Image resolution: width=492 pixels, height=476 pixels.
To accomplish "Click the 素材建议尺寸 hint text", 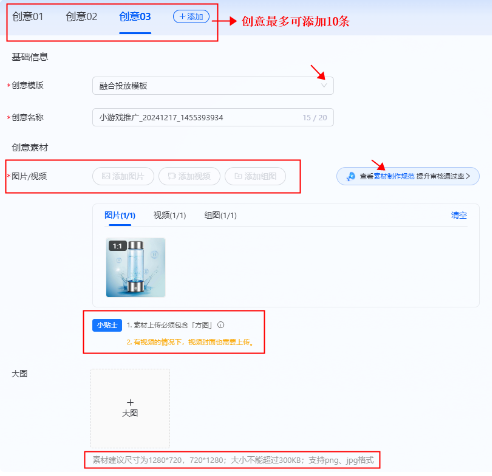I will (233, 460).
